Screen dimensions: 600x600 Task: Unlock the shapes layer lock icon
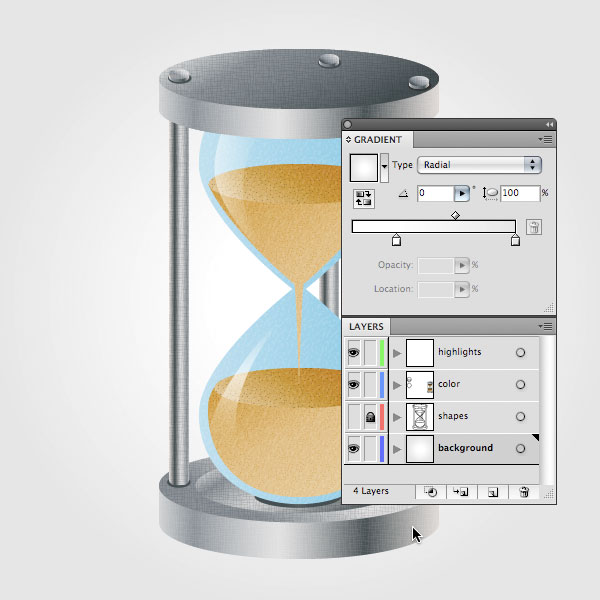pos(370,417)
